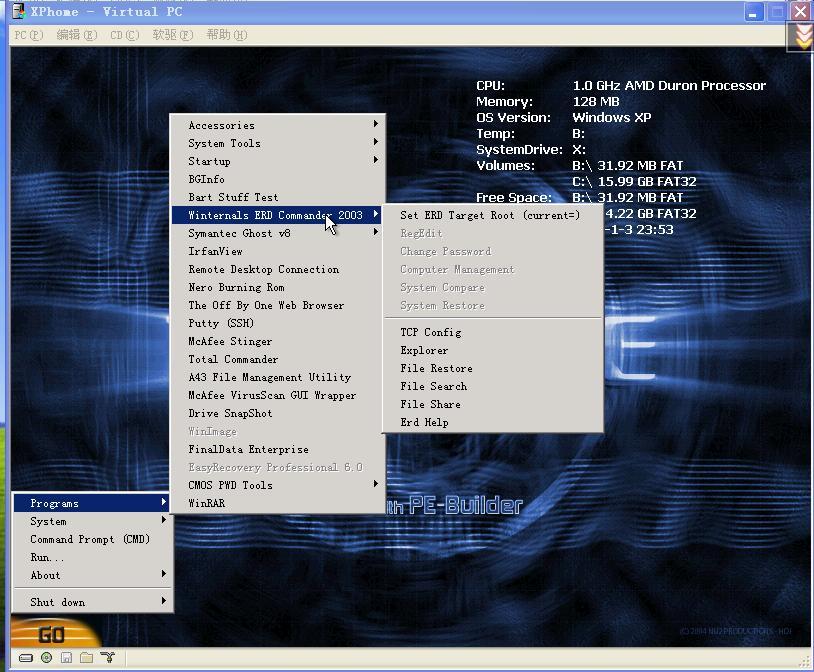
Task: Click the greyed Computer Management entry
Action: click(493, 270)
